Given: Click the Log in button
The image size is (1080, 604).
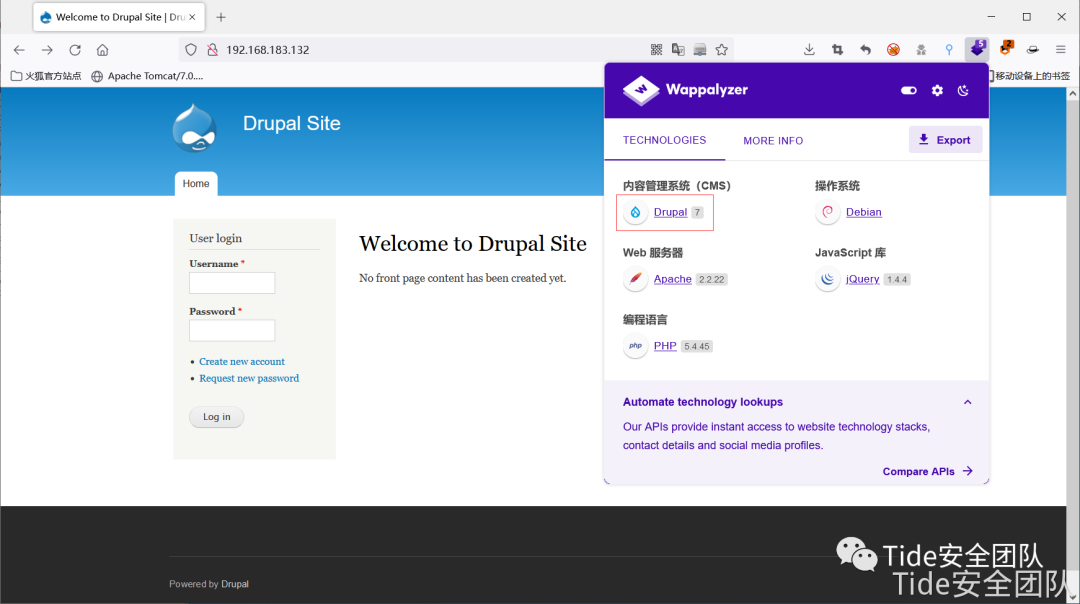Looking at the screenshot, I should pyautogui.click(x=216, y=417).
